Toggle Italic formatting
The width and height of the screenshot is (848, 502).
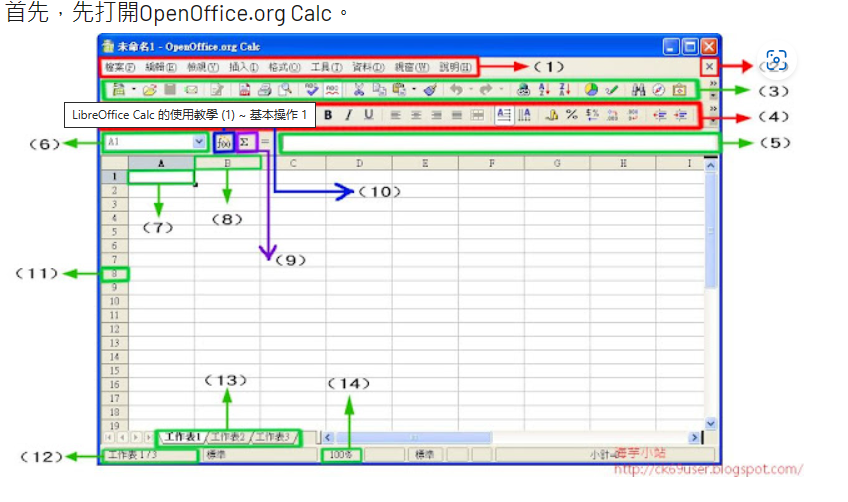(348, 115)
